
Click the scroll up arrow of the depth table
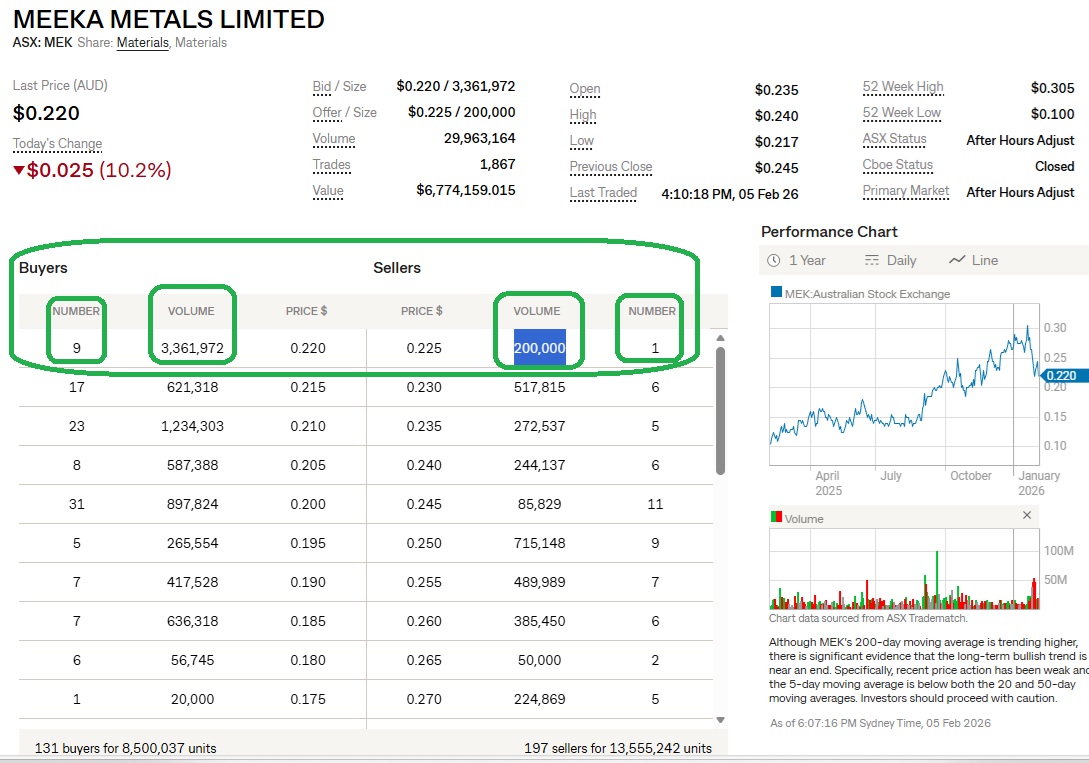(720, 337)
